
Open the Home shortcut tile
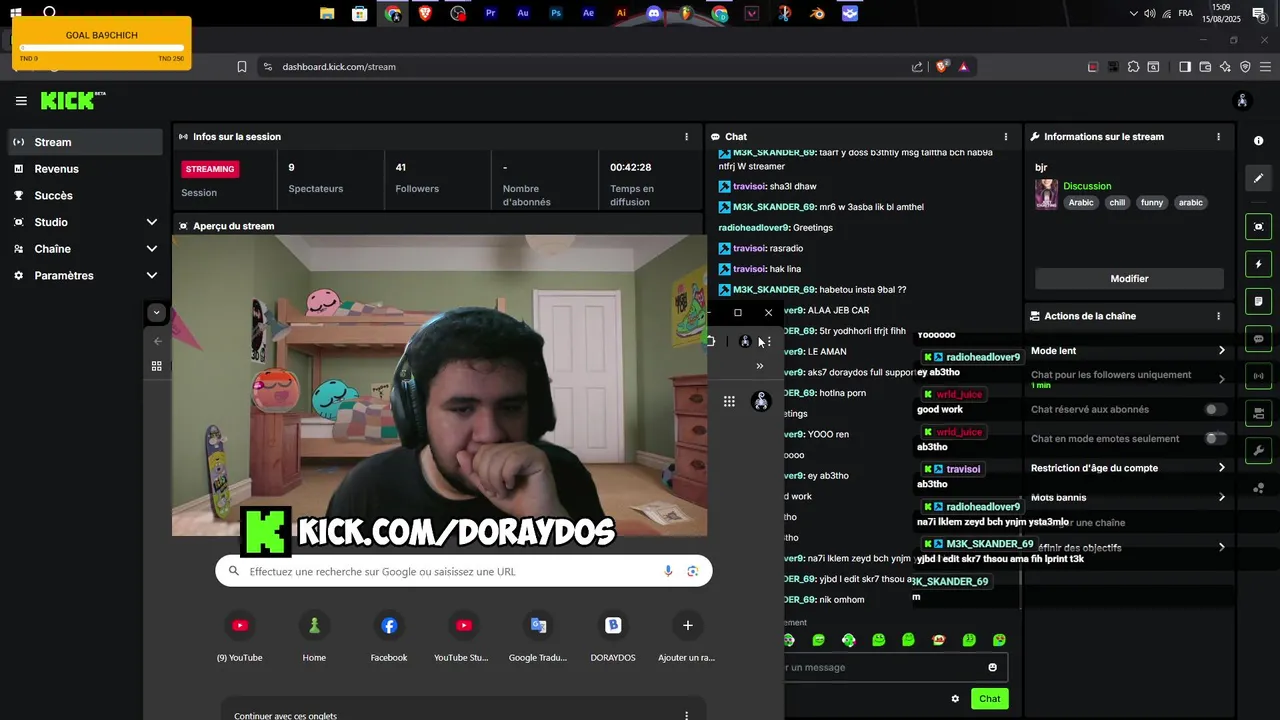[314, 637]
